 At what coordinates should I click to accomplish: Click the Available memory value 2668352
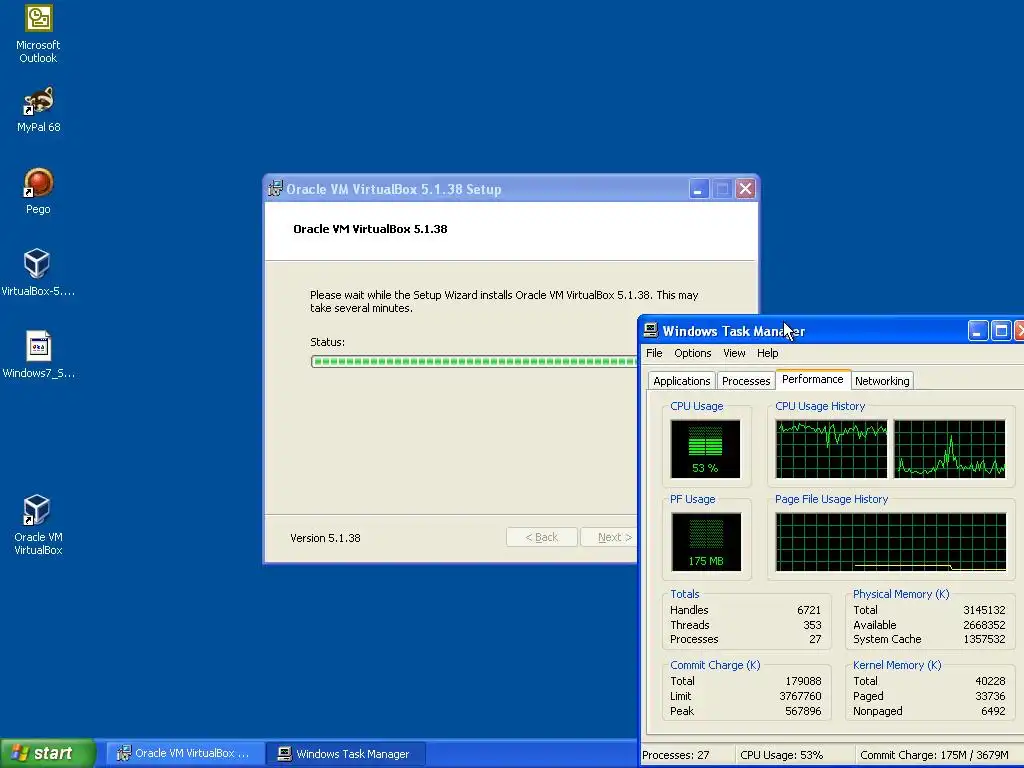(x=984, y=625)
